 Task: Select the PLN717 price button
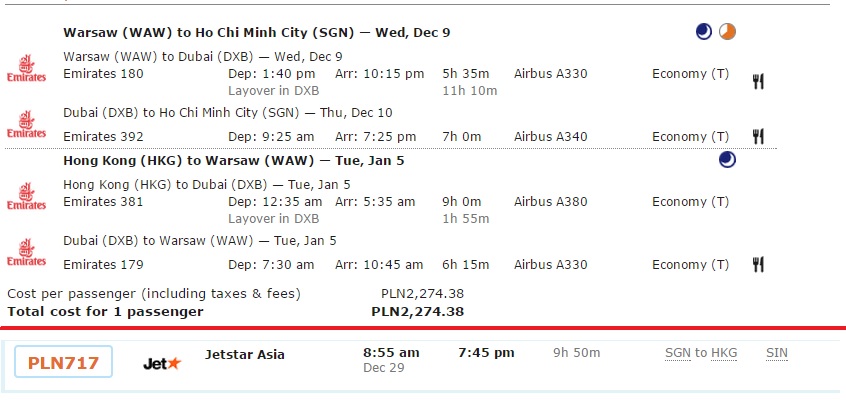pos(63,362)
